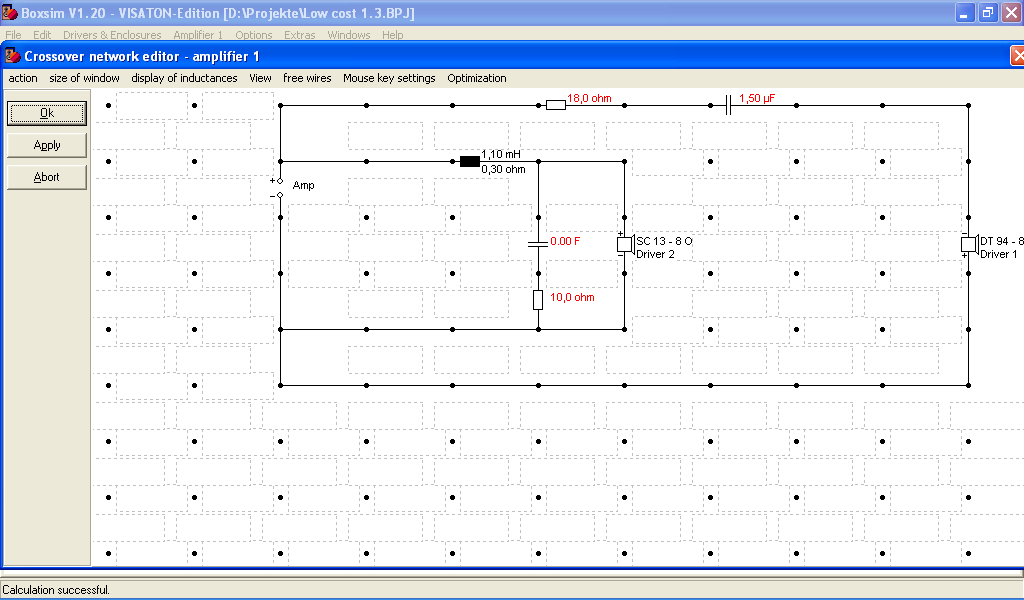This screenshot has width=1024, height=600.
Task: Click the Driver 1 label
Action: (x=999, y=255)
